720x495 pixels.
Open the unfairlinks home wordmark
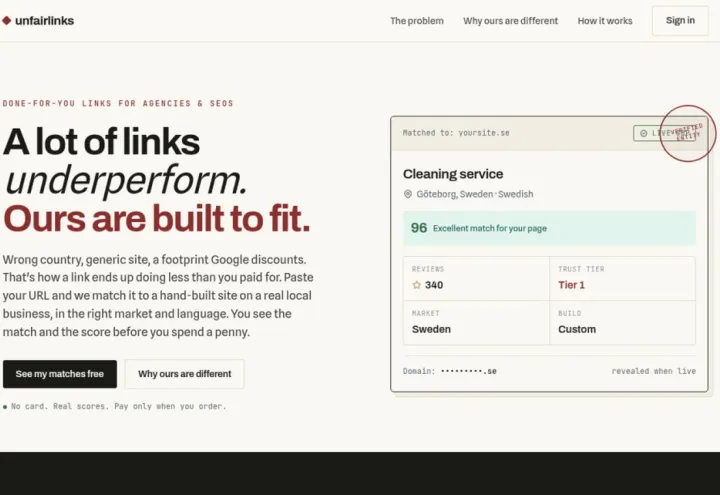coord(44,21)
